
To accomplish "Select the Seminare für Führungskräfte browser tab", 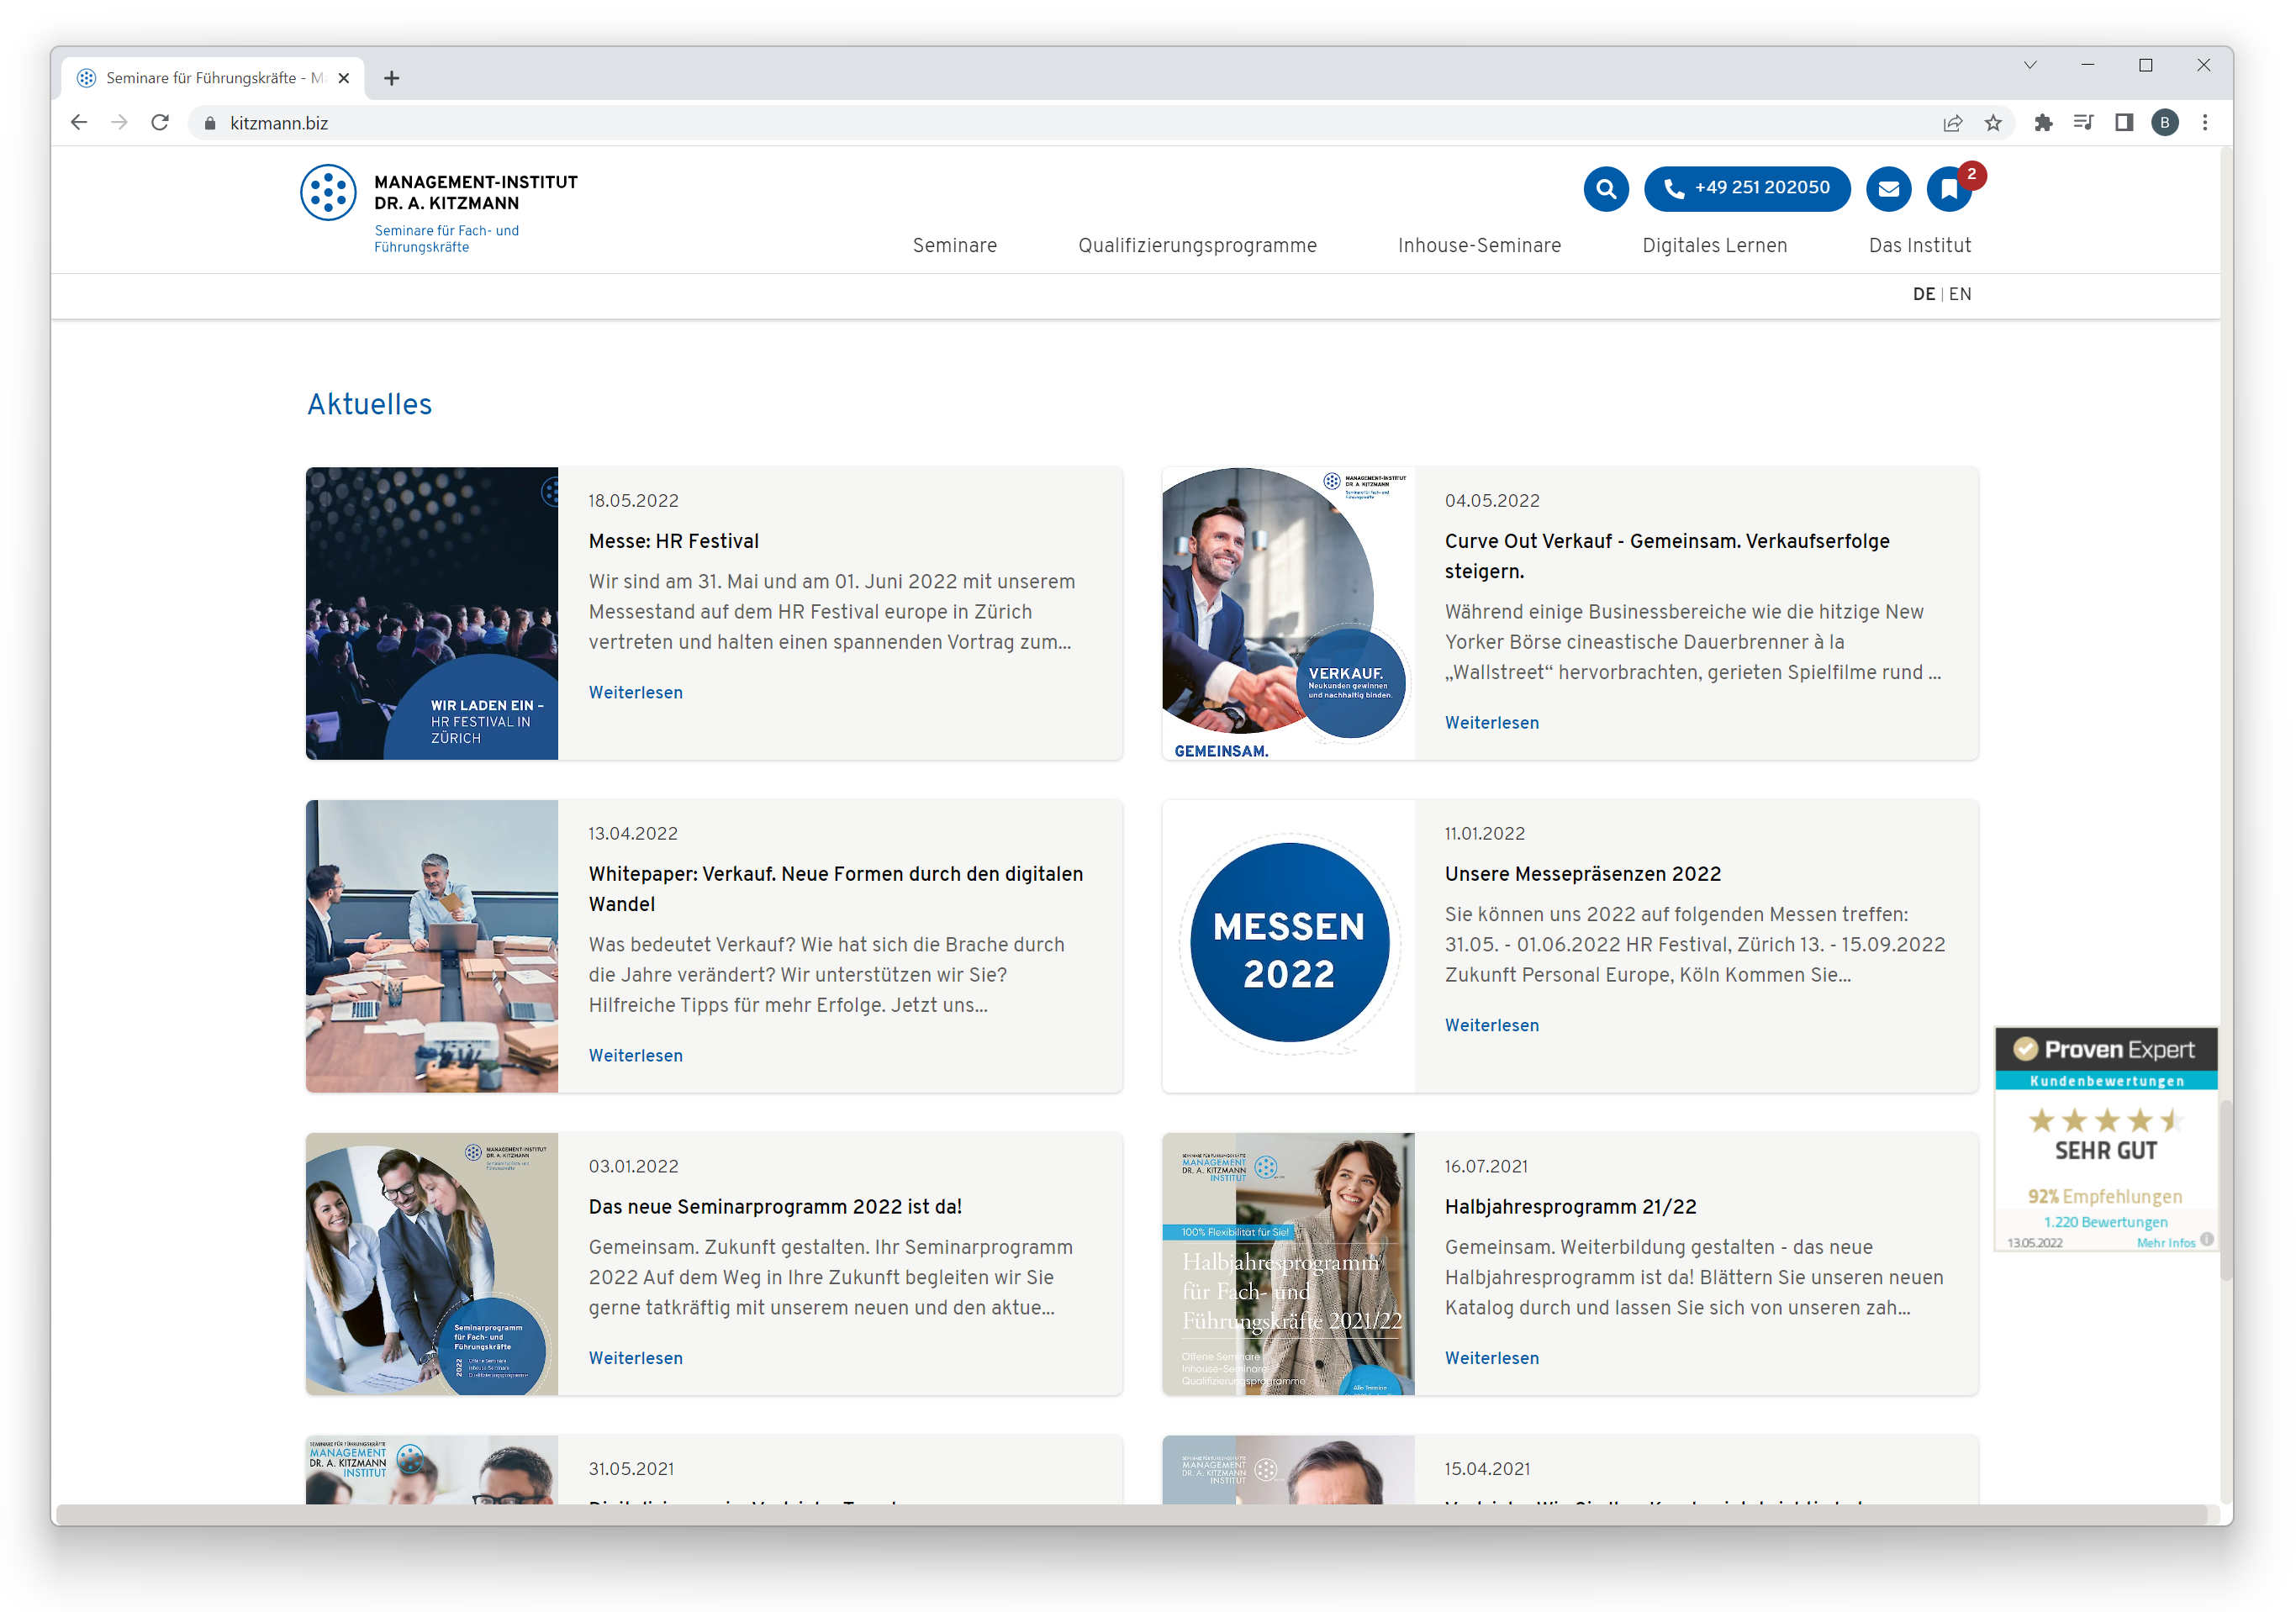I will (213, 78).
